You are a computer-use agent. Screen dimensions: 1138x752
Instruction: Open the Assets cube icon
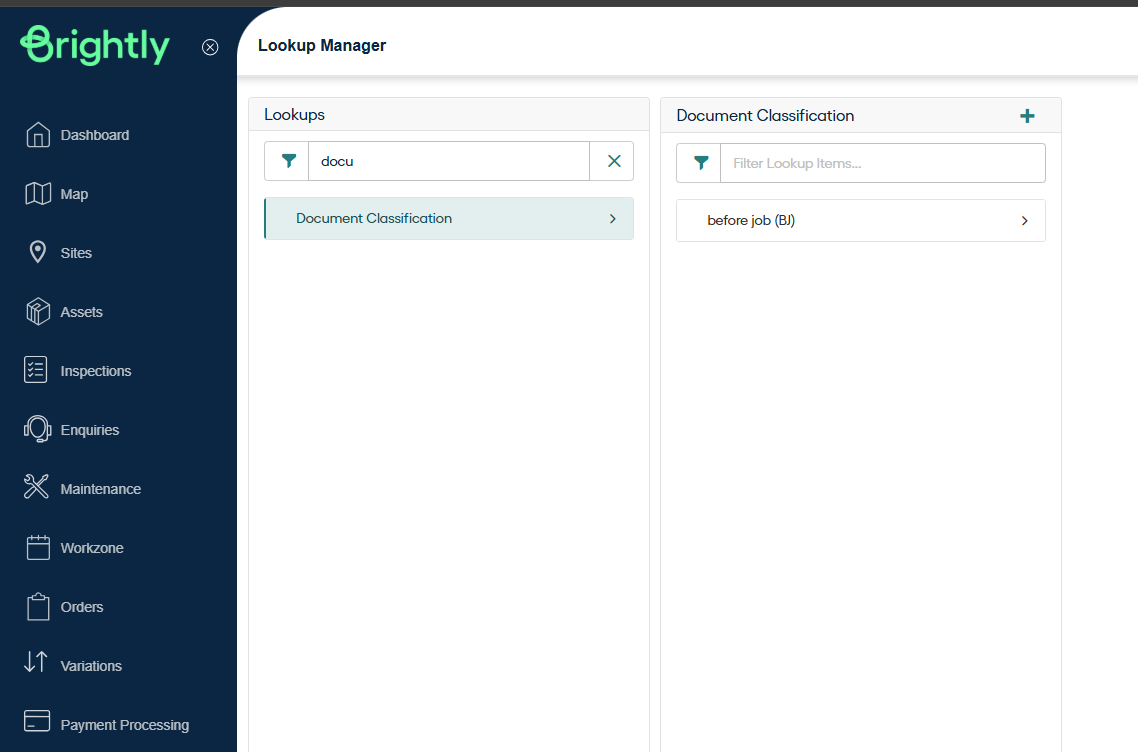point(37,312)
